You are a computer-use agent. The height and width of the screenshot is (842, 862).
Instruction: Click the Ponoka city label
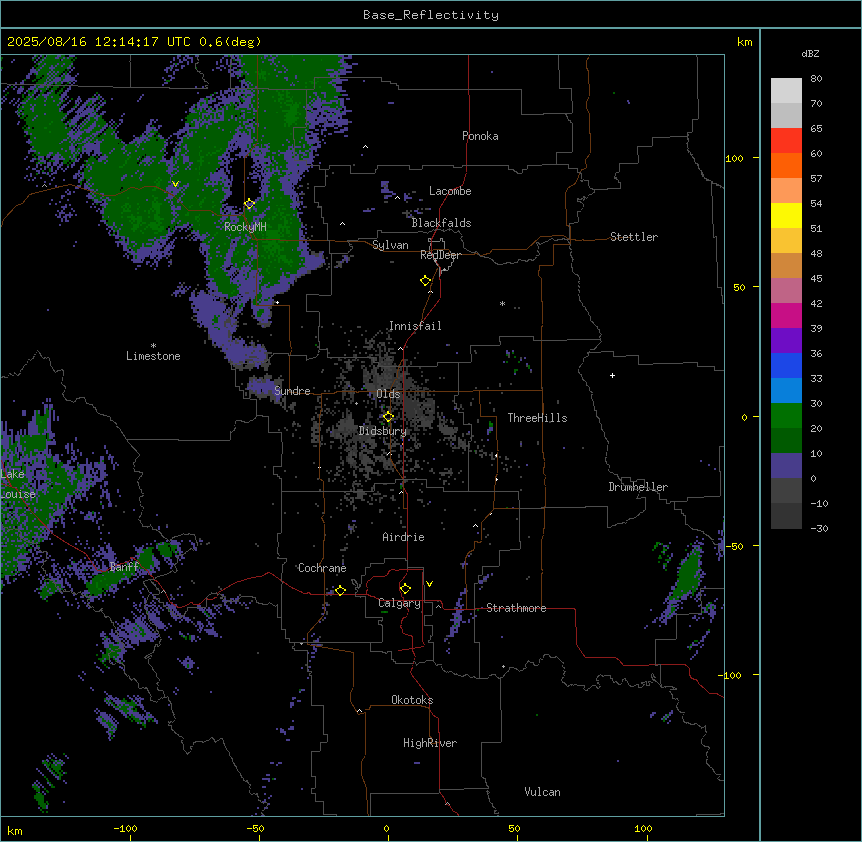coord(480,136)
